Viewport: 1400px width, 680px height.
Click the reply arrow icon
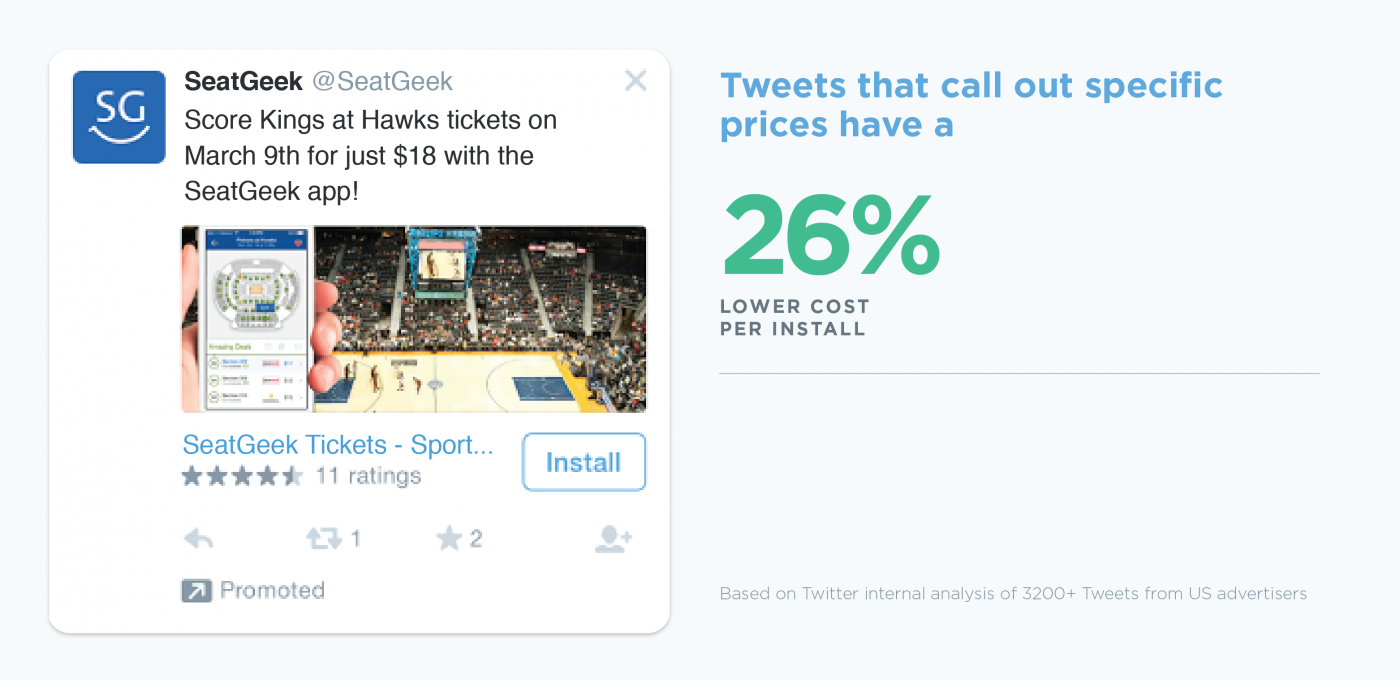(199, 540)
